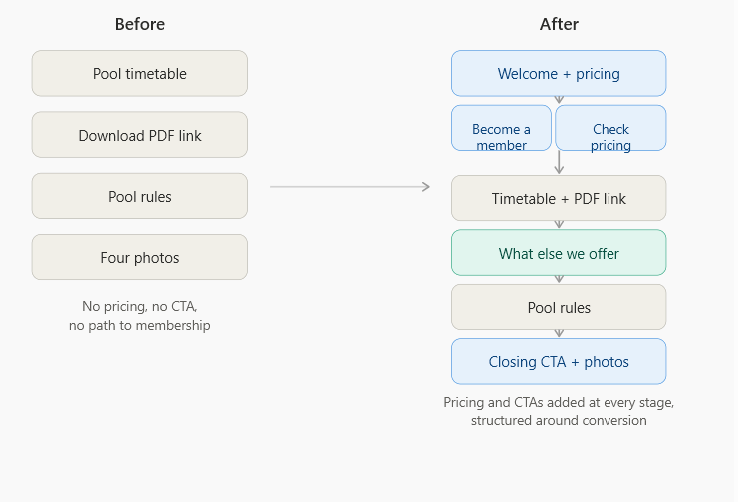
Task: Select the Pool rules box under After
Action: [559, 307]
